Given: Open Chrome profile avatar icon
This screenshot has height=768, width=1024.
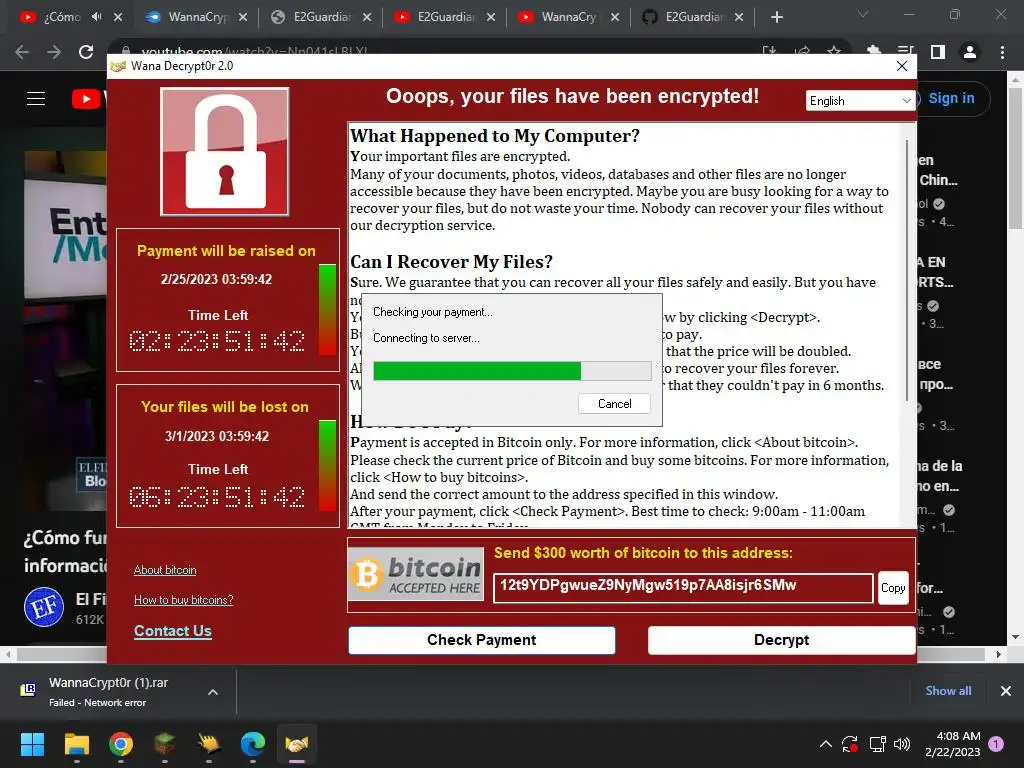Looking at the screenshot, I should pos(970,52).
